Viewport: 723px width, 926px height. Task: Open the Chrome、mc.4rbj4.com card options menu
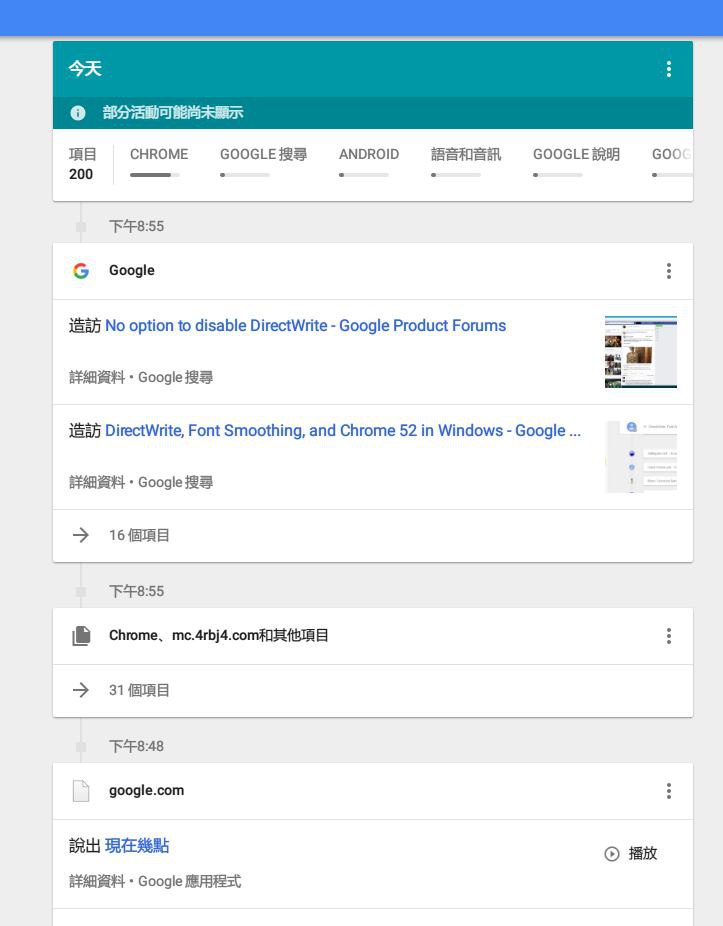point(668,636)
